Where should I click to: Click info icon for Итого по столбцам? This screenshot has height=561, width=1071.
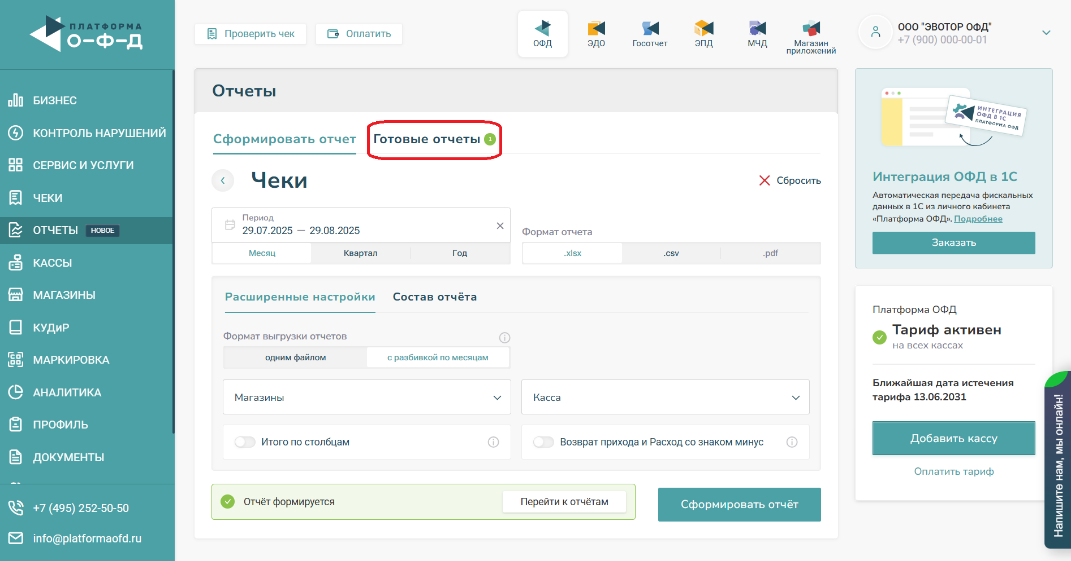[x=493, y=442]
